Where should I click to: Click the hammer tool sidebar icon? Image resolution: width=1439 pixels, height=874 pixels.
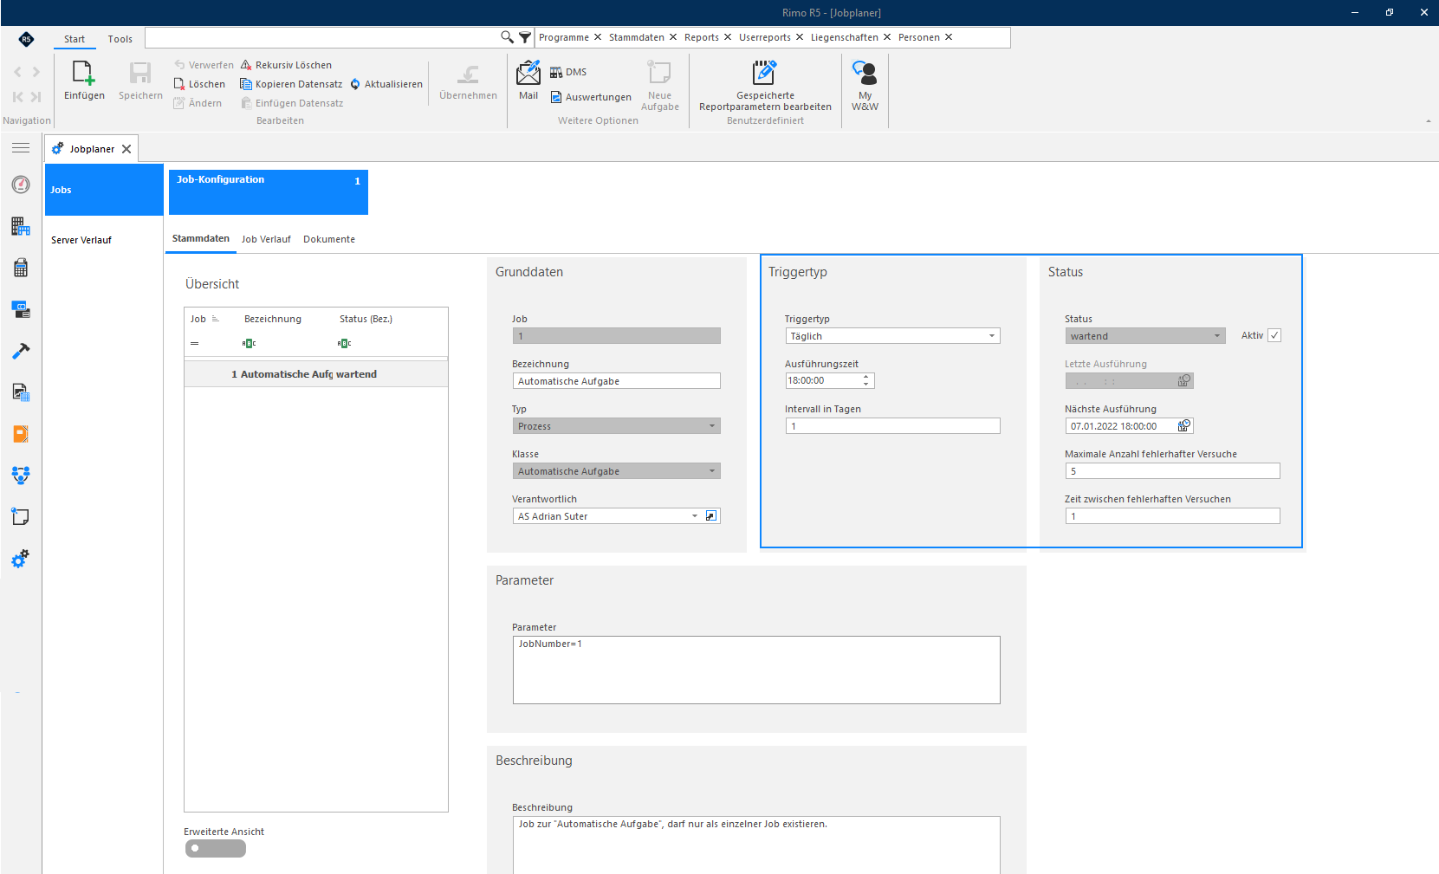pos(20,351)
